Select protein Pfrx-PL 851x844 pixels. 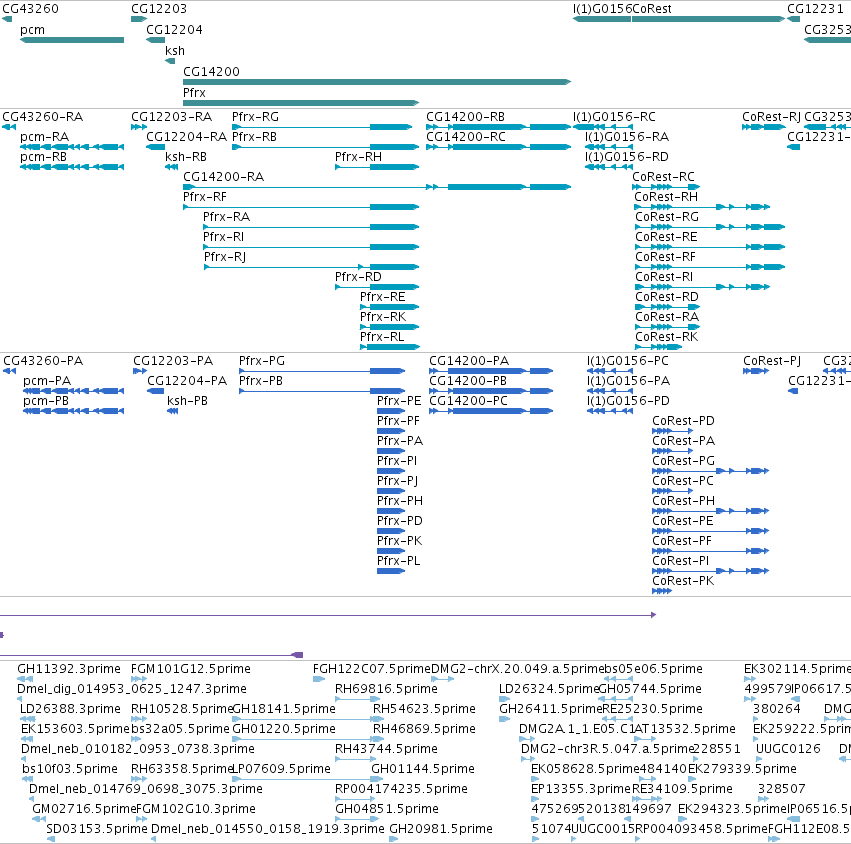391,571
